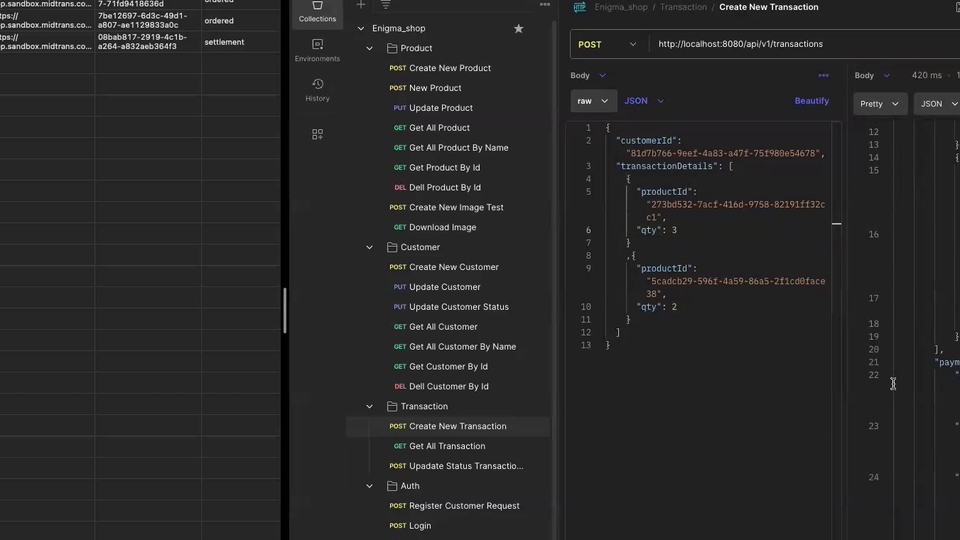This screenshot has width=960, height=540.
Task: Click the HTTP request icon in the breadcrumb
Action: (x=579, y=7)
